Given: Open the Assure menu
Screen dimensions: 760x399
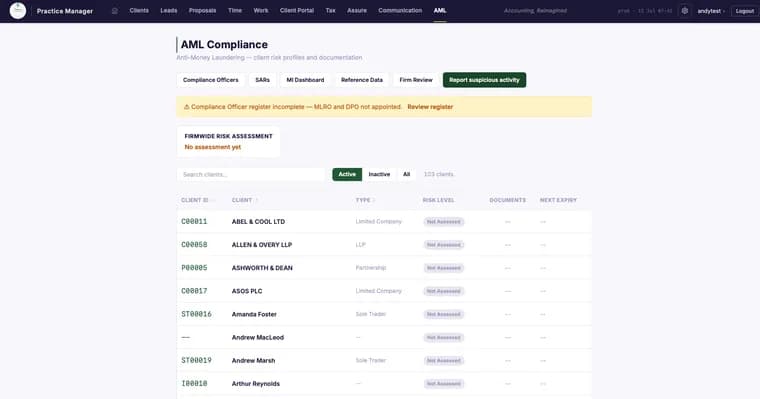Looking at the screenshot, I should click(357, 11).
